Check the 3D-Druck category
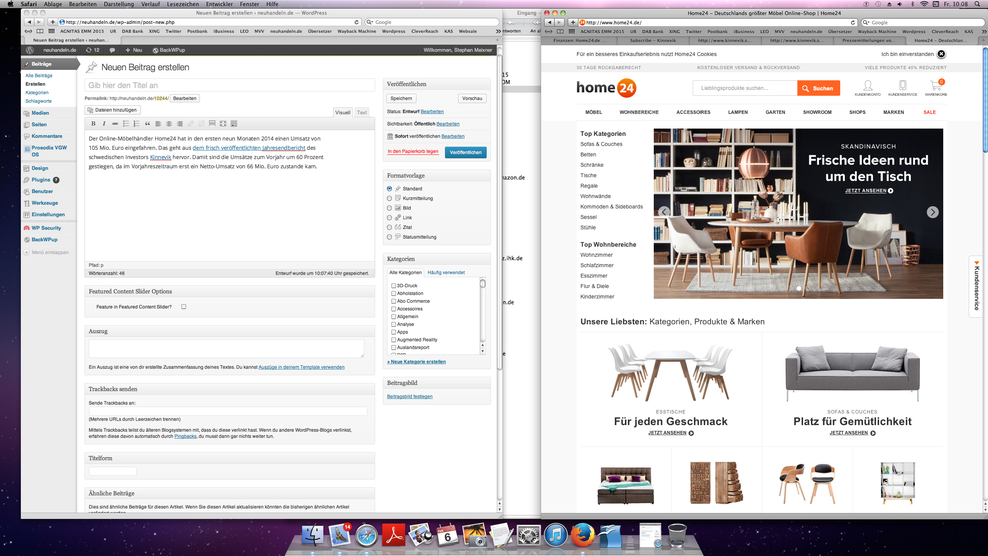The image size is (988, 556). pos(394,286)
